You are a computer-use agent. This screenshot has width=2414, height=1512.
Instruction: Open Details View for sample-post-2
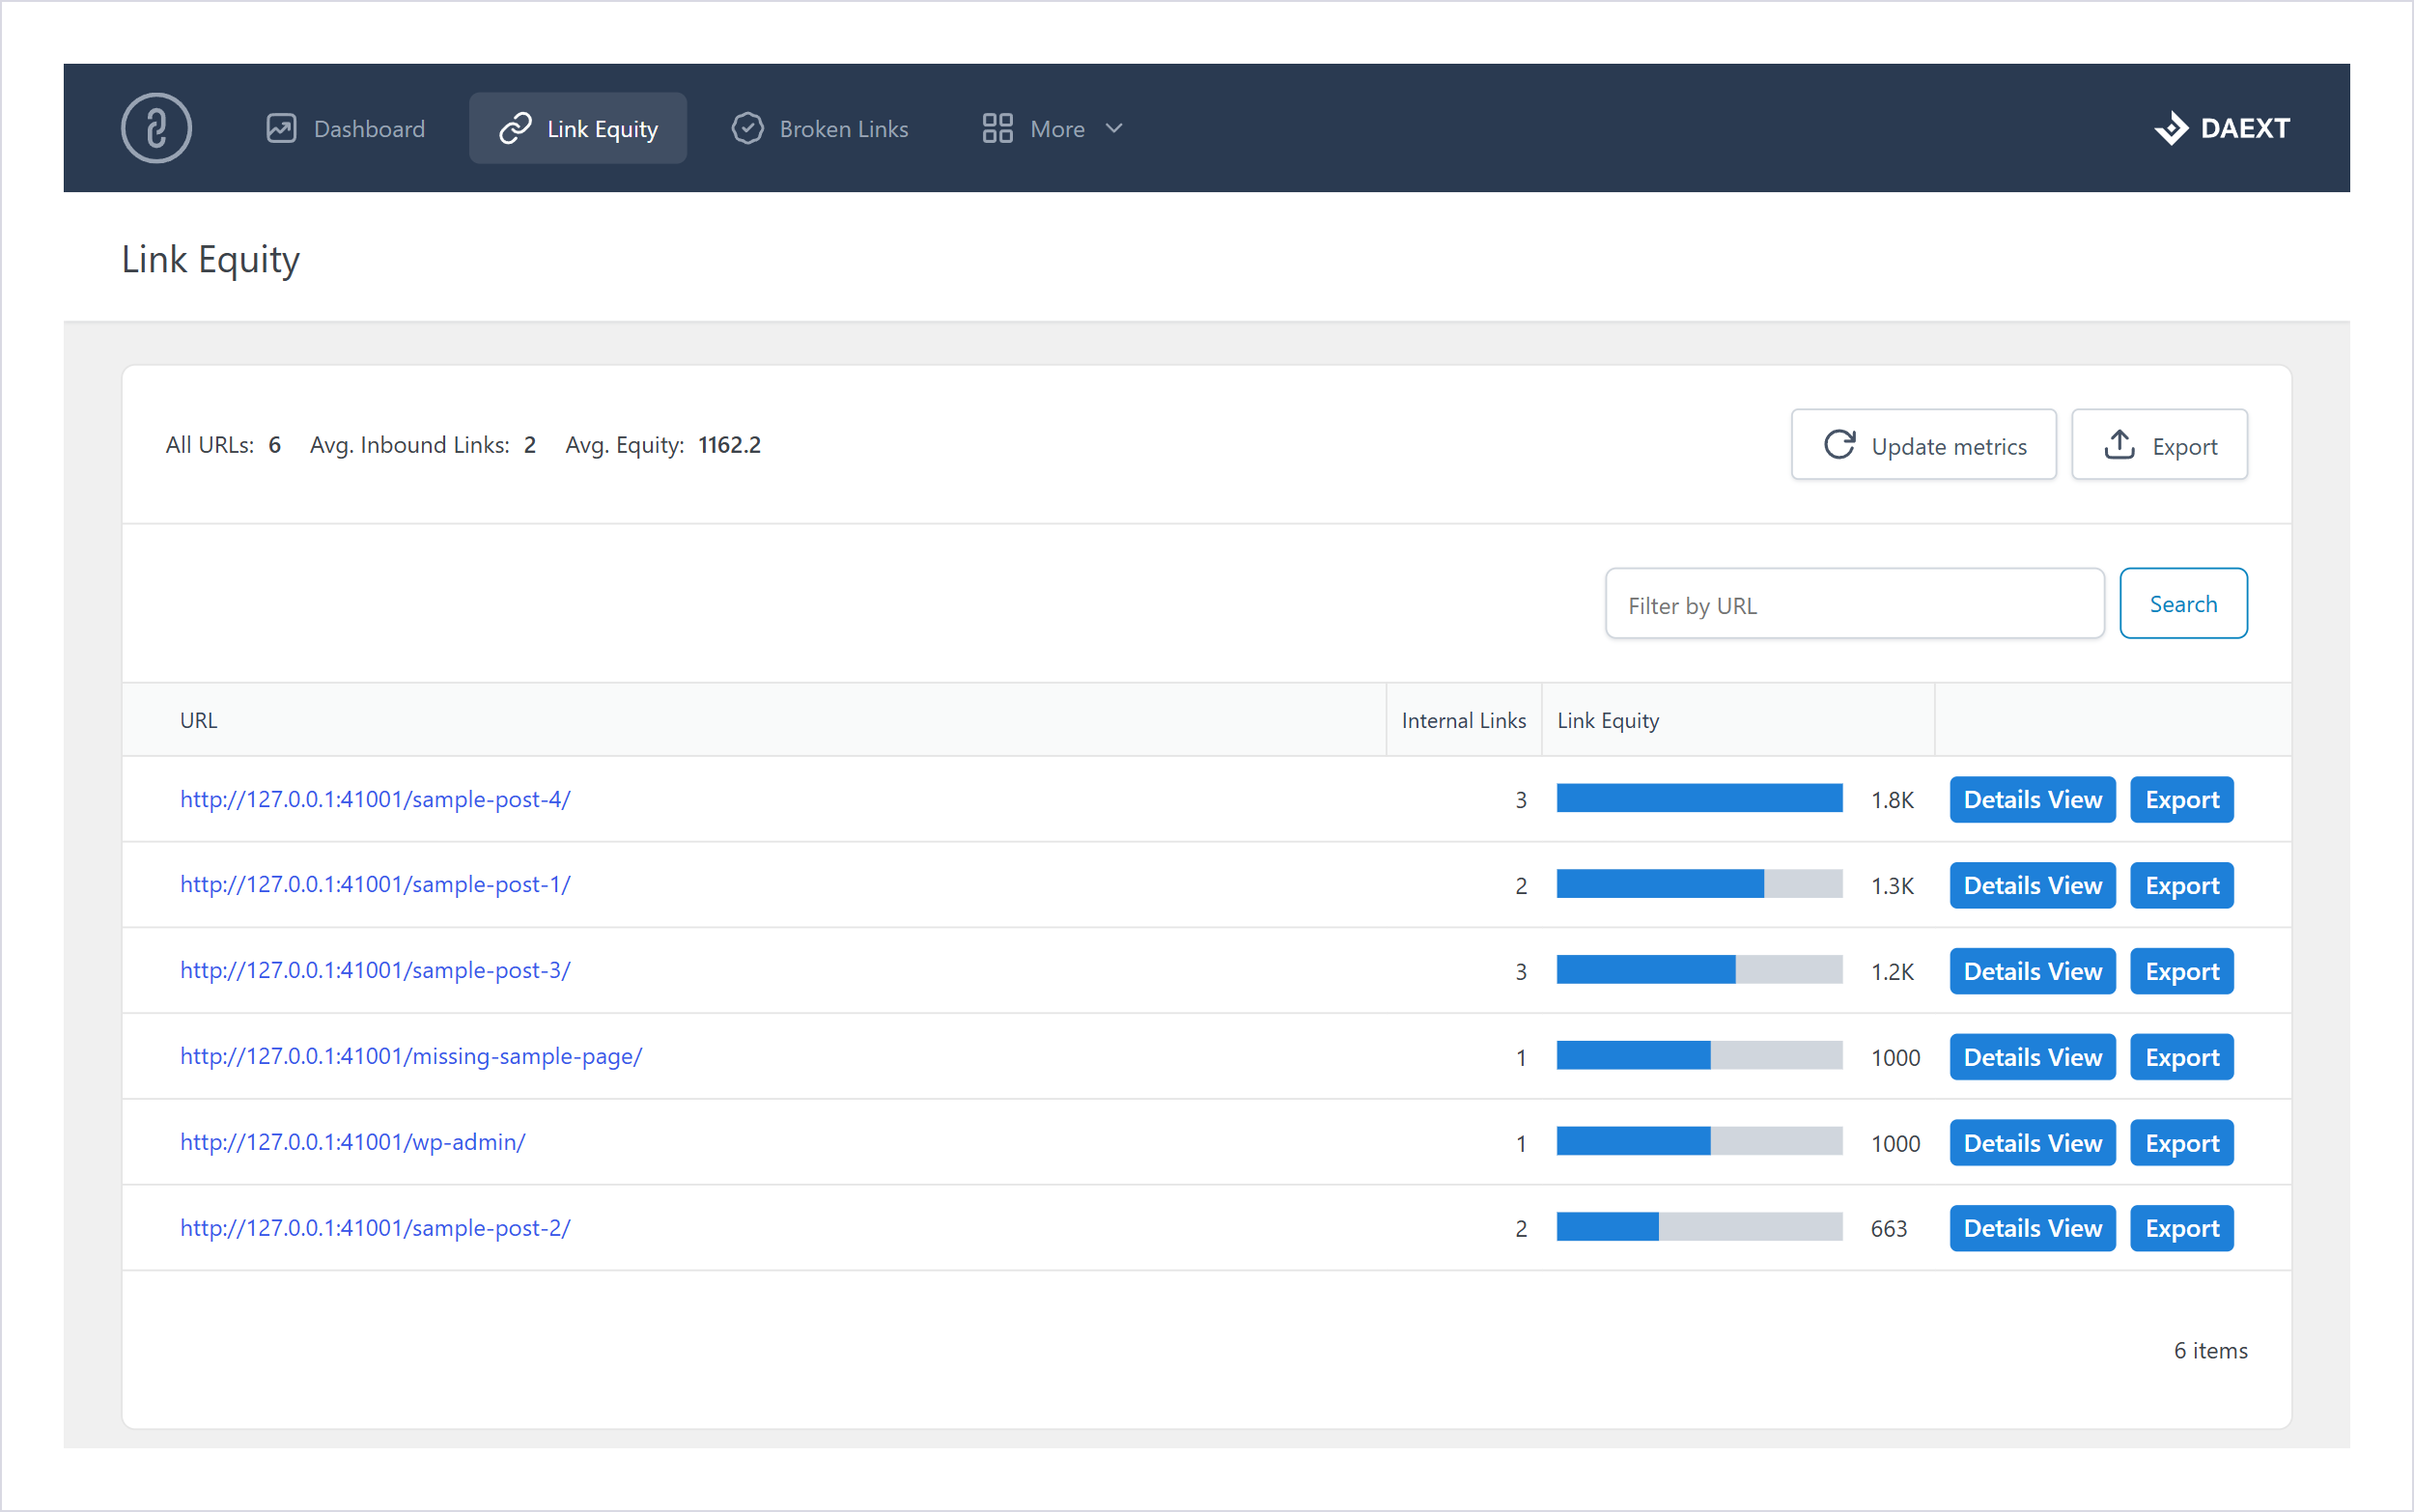coord(2032,1228)
